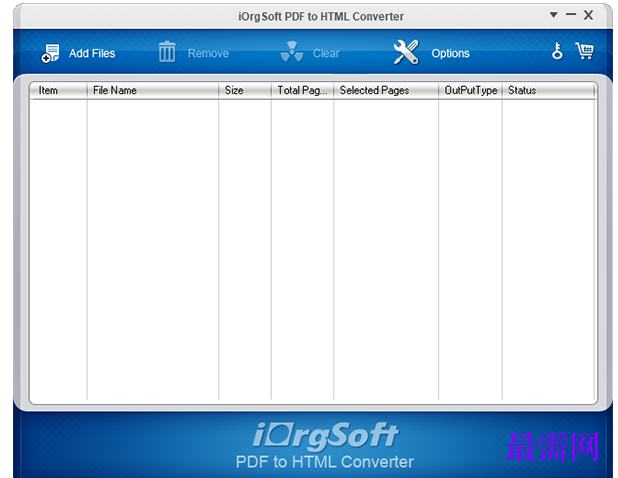Click the Clear label

point(326,53)
